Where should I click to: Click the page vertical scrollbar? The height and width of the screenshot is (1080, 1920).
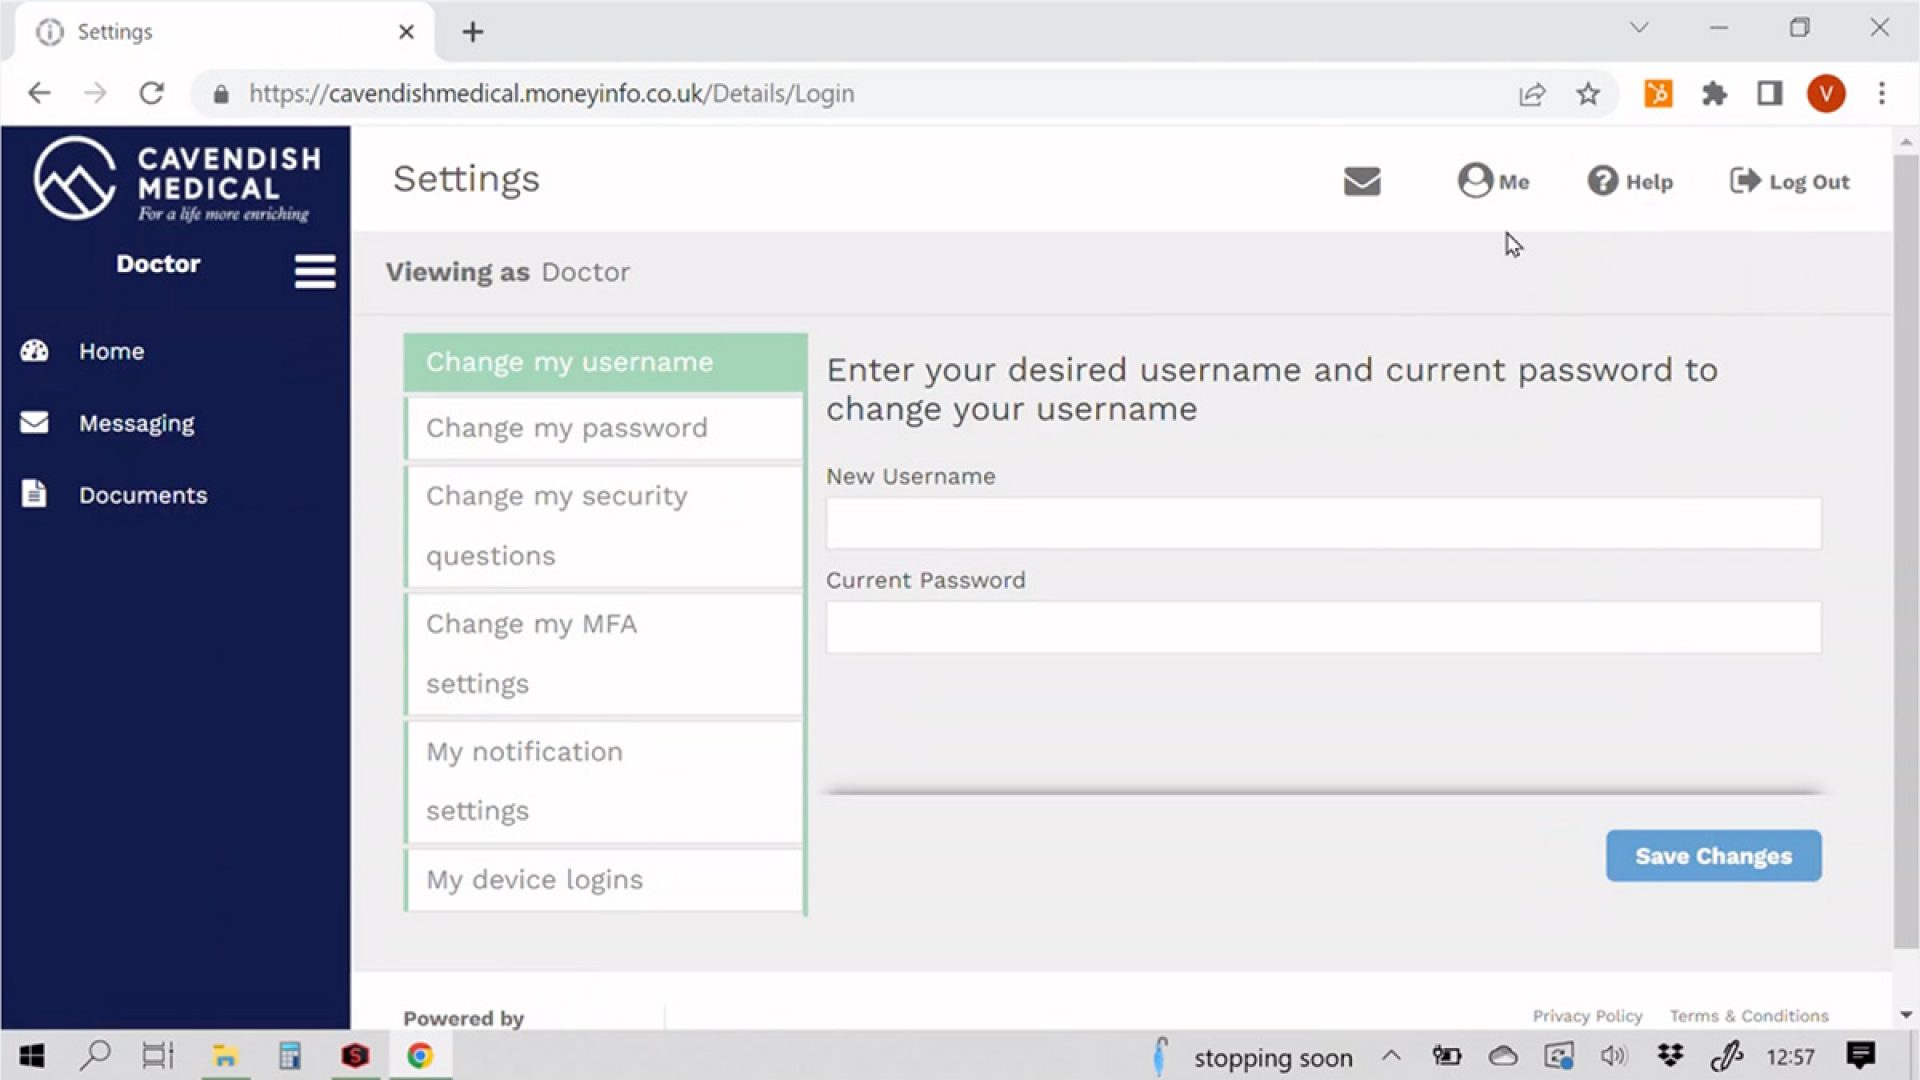click(1906, 550)
